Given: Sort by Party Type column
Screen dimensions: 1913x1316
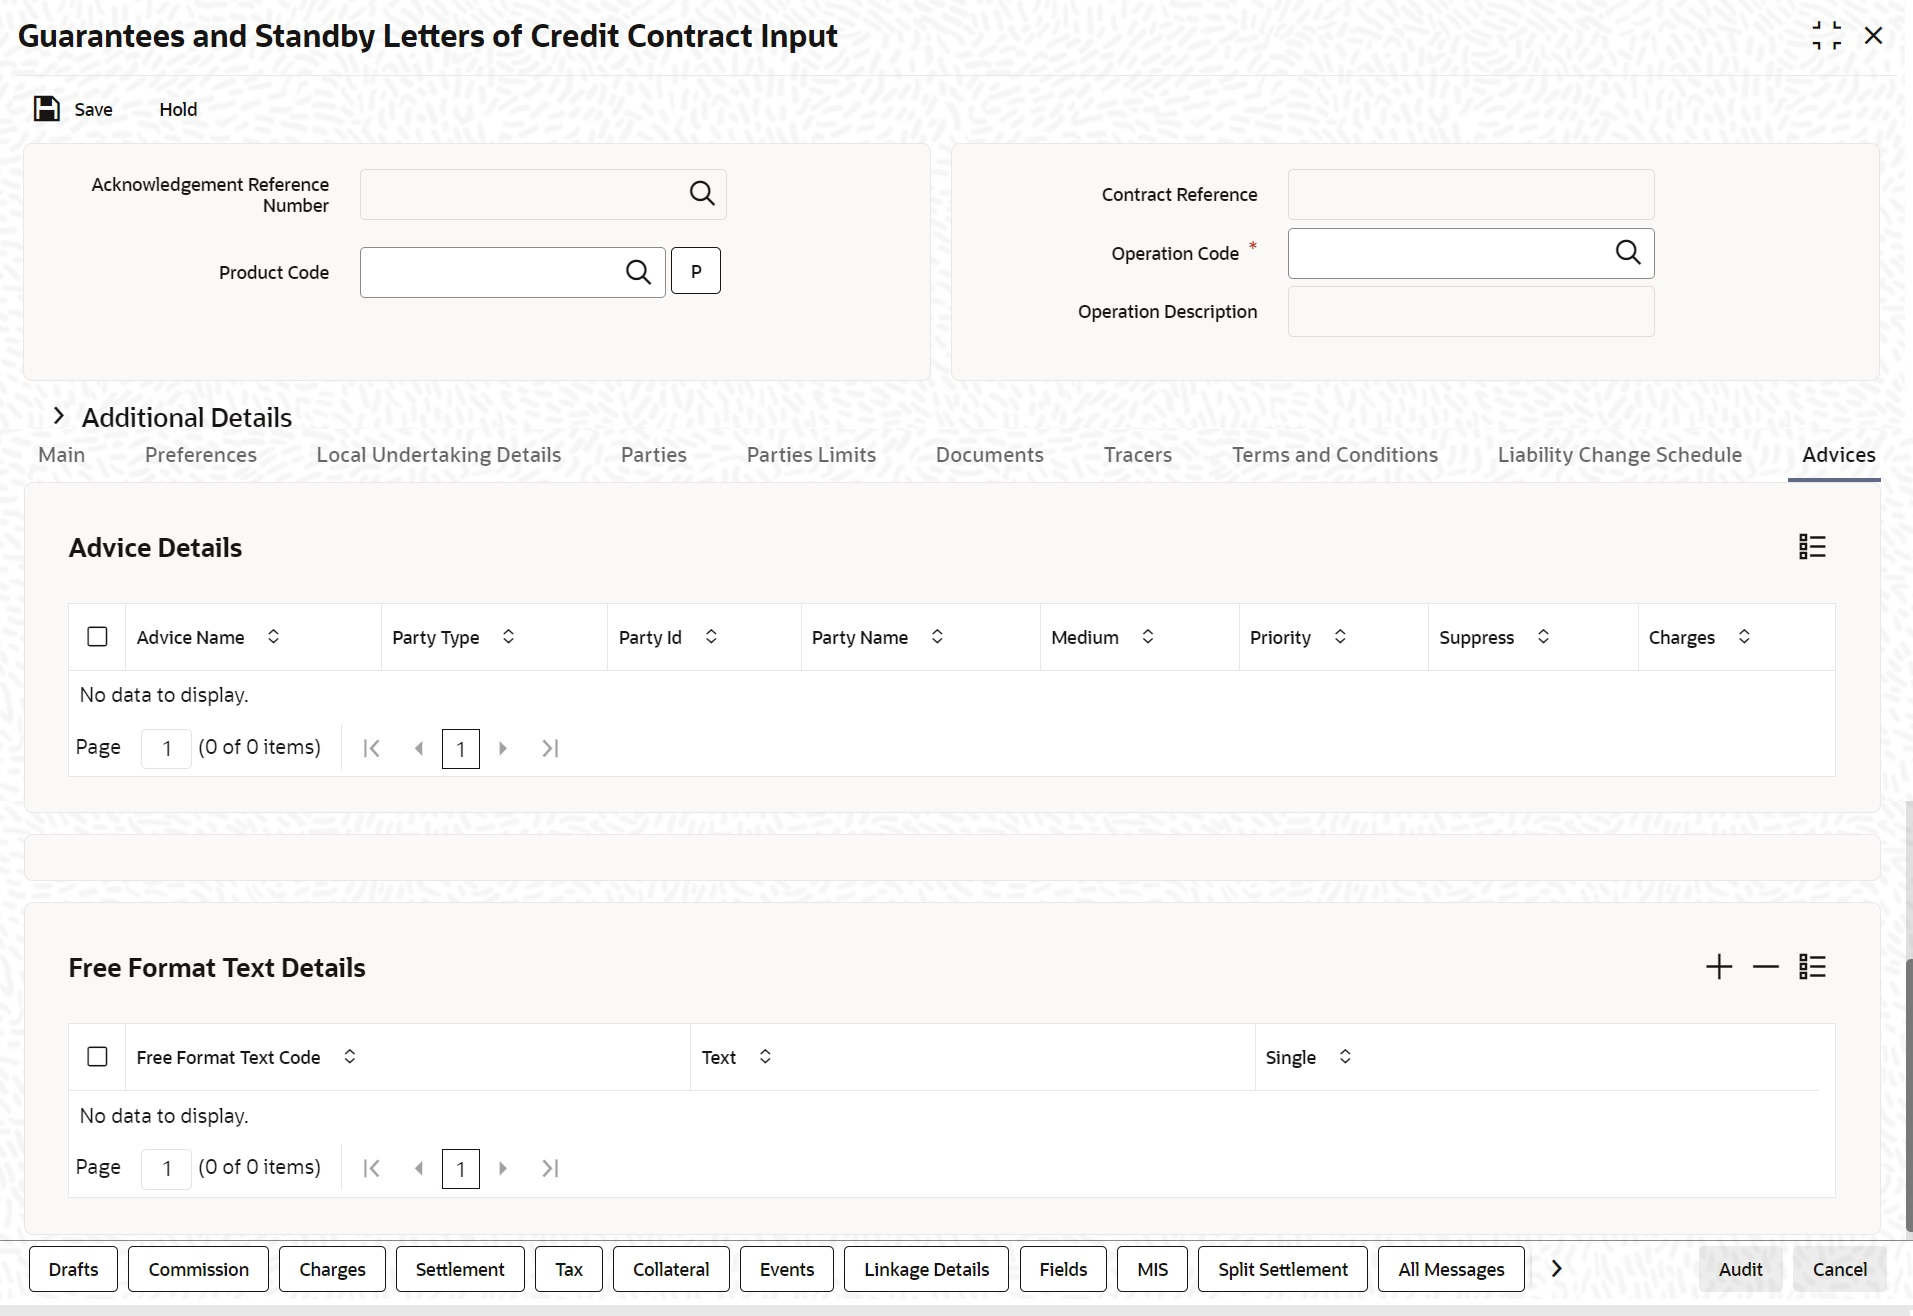Looking at the screenshot, I should pos(508,637).
